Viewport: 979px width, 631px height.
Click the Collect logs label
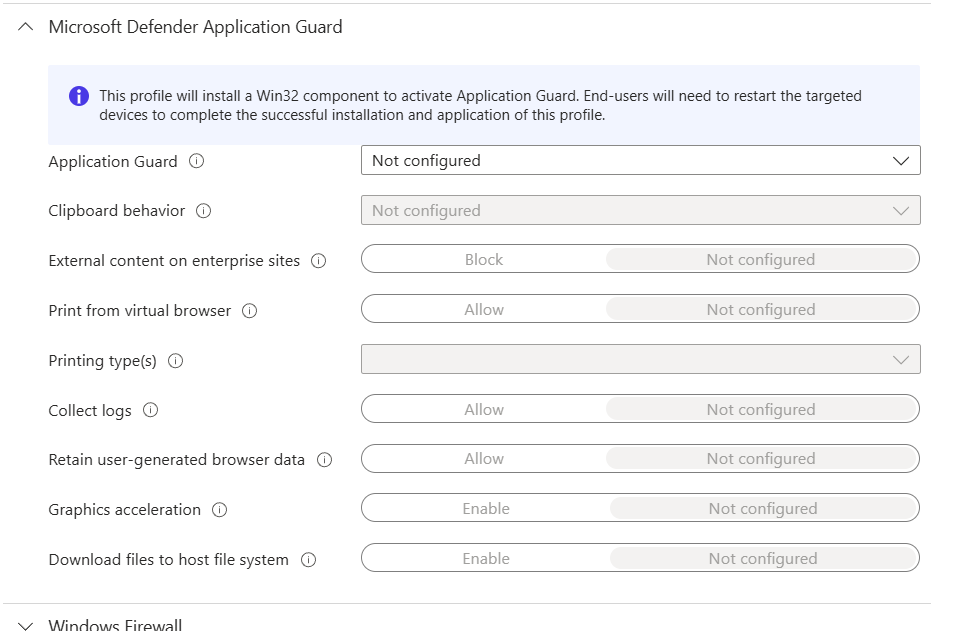click(x=90, y=411)
